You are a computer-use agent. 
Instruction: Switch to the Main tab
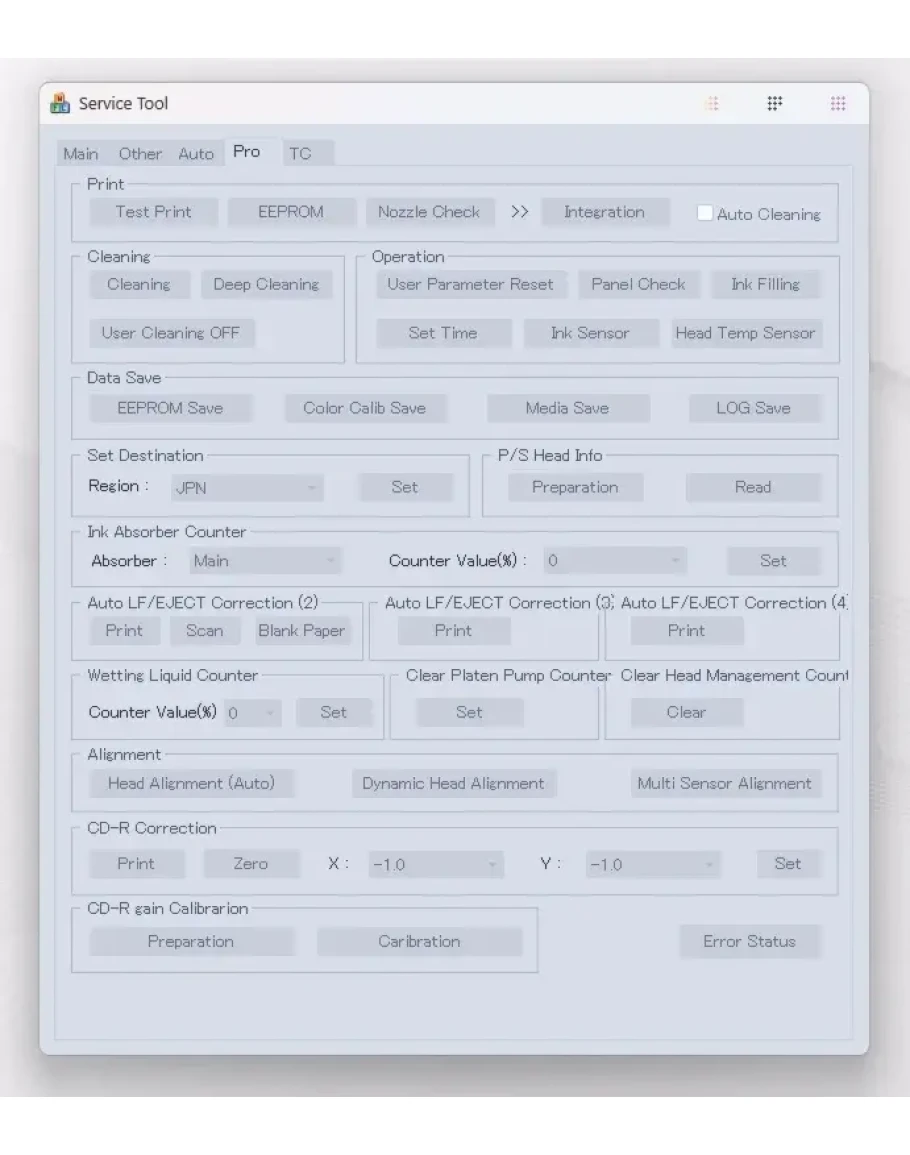[x=81, y=154]
